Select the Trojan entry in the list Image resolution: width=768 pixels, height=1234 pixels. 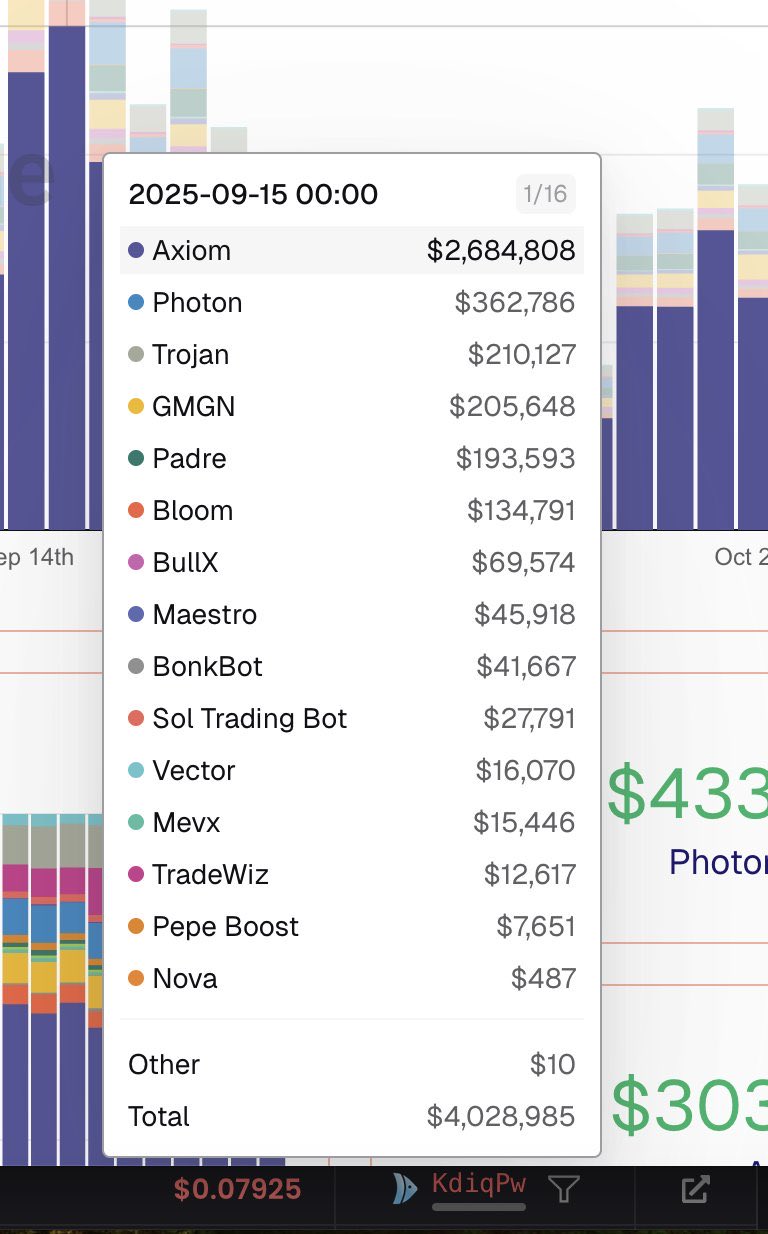point(190,355)
